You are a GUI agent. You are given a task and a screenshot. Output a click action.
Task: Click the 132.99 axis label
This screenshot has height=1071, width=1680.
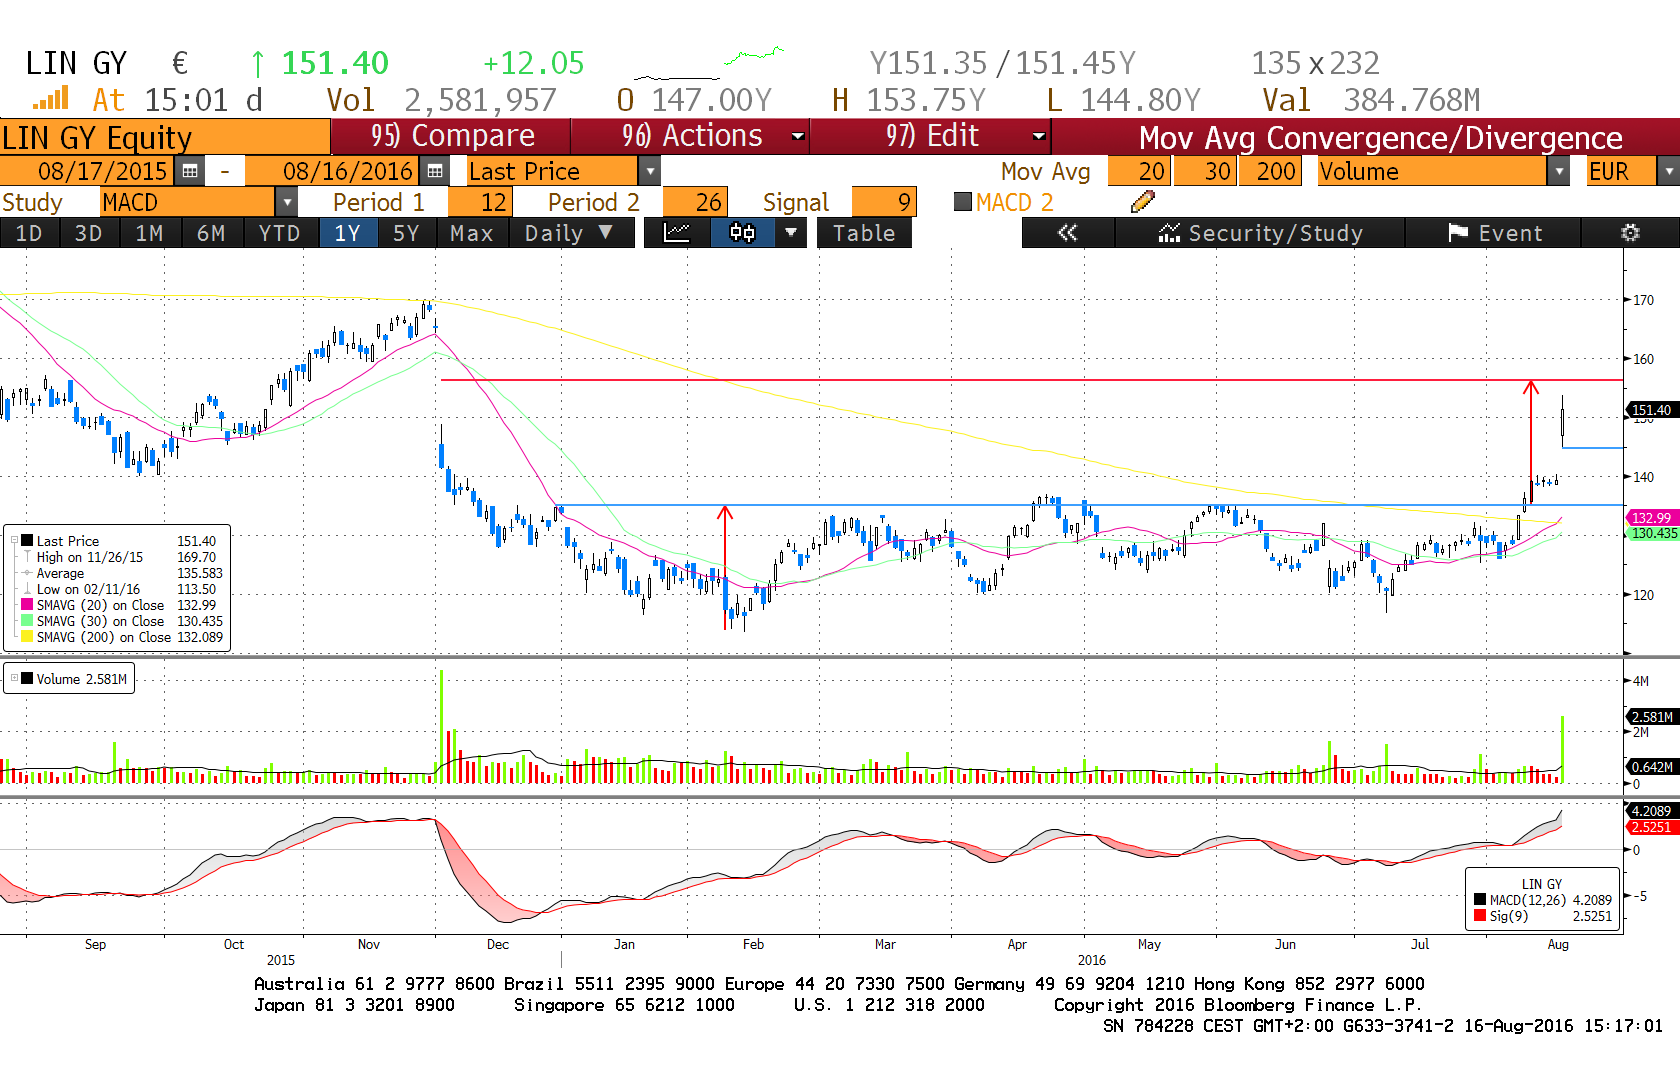click(x=1651, y=518)
